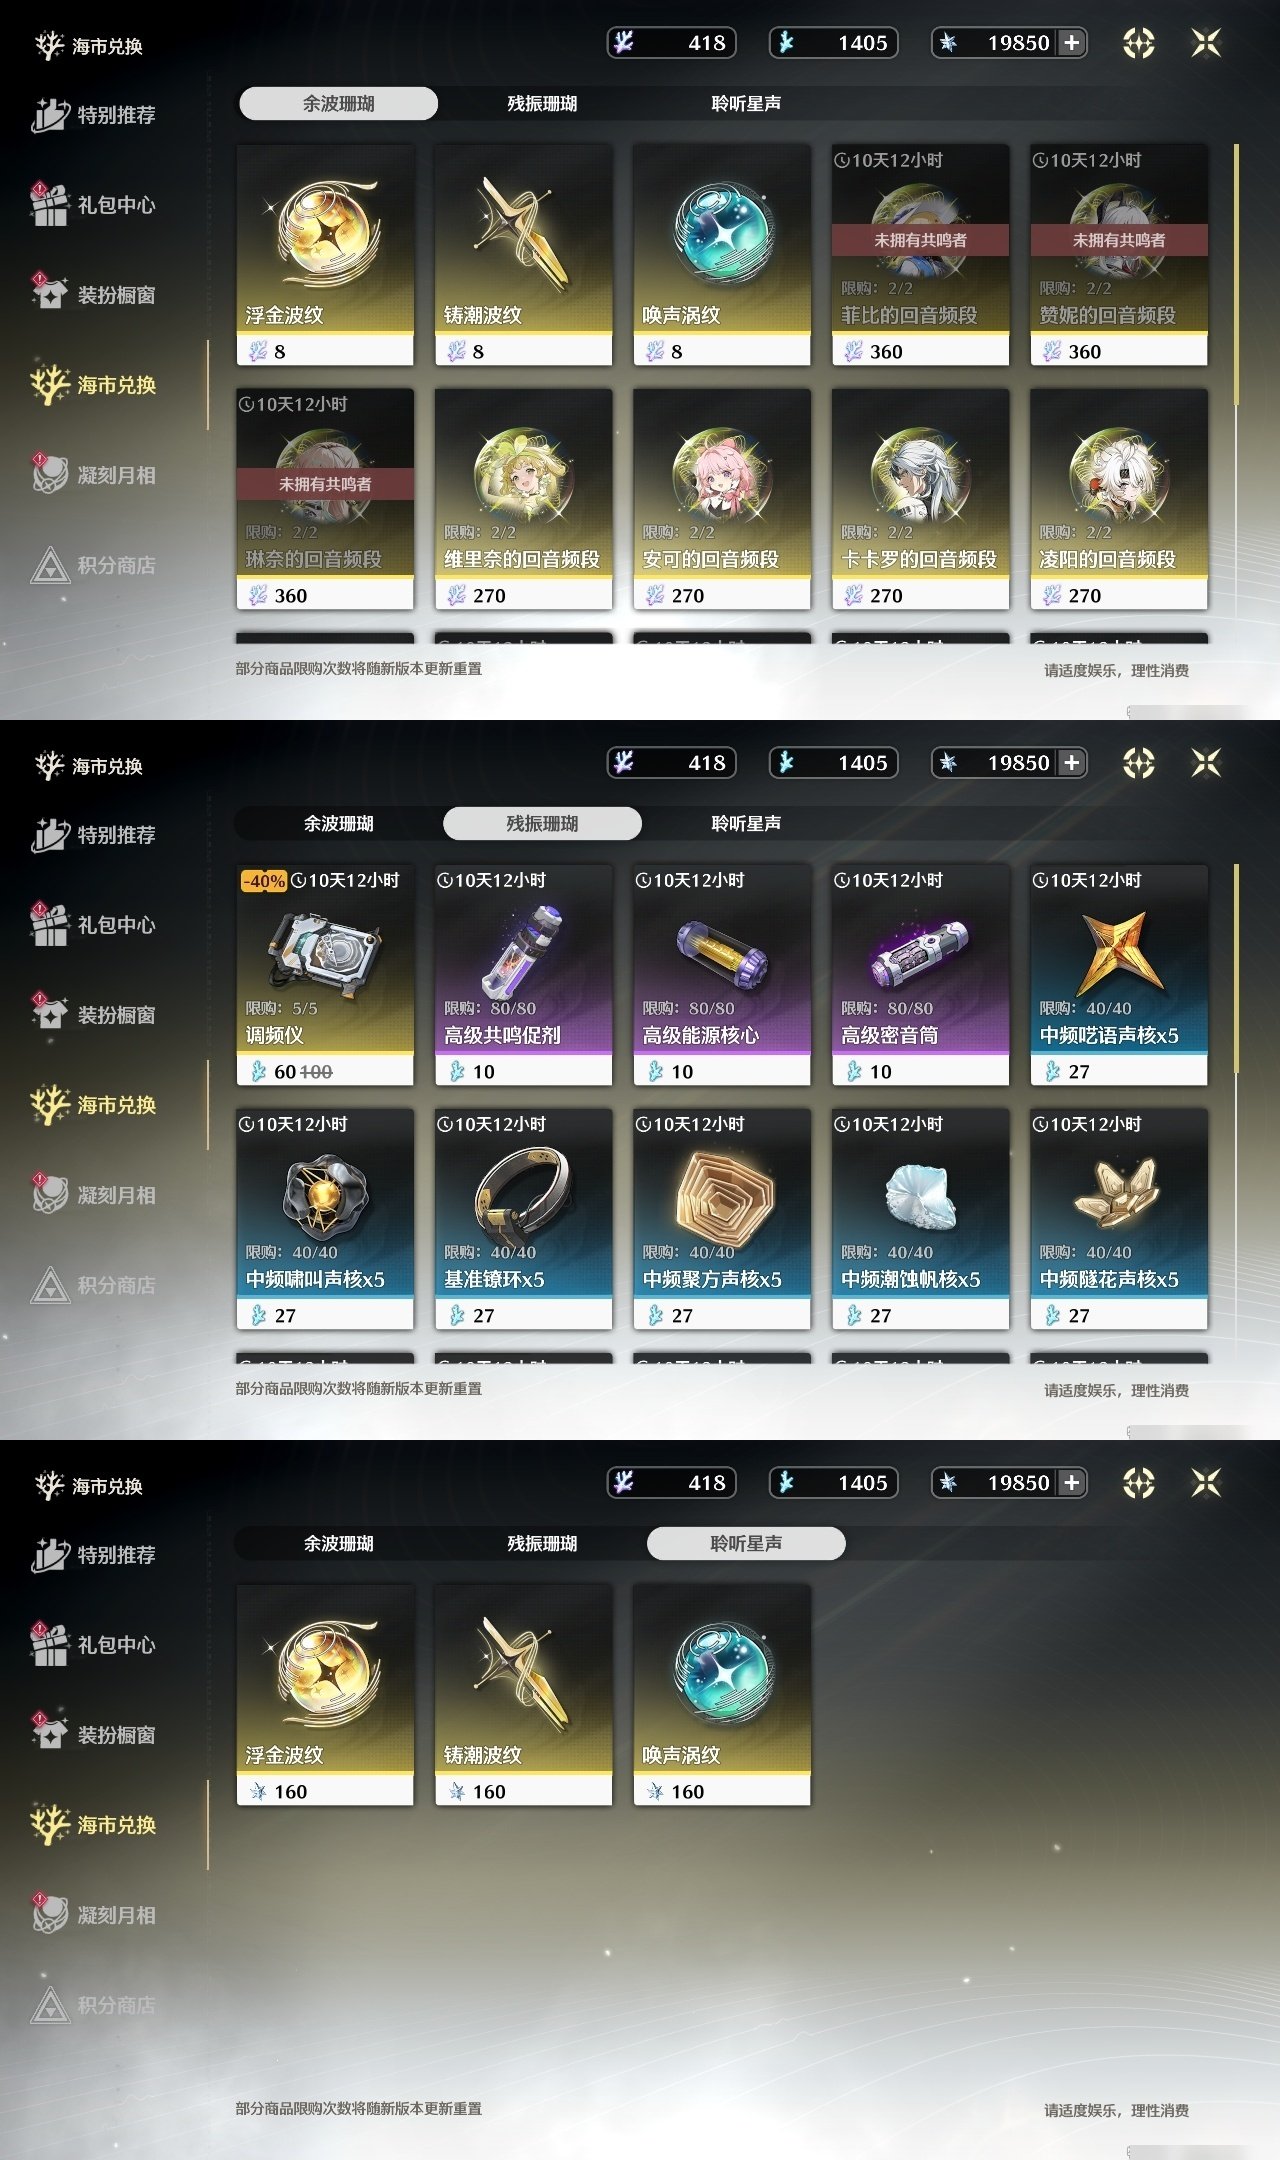Open 凌阳的回音频段 character card

pyautogui.click(x=1119, y=499)
